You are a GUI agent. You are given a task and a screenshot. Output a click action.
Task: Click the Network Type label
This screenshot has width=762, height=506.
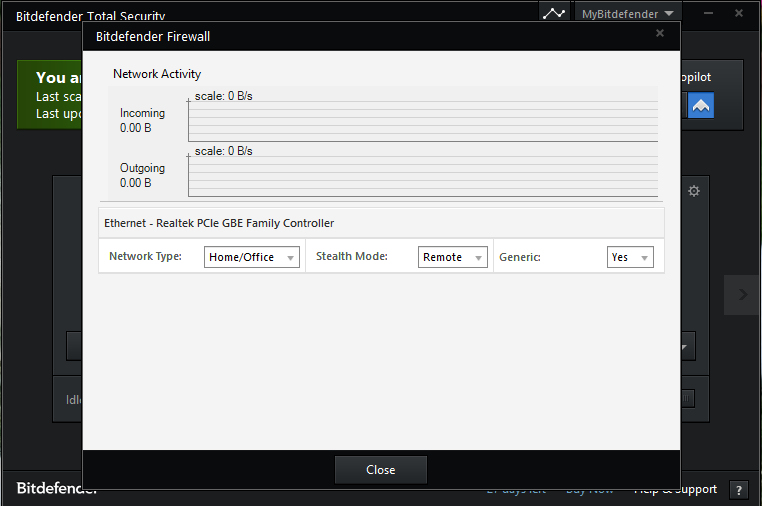[145, 256]
